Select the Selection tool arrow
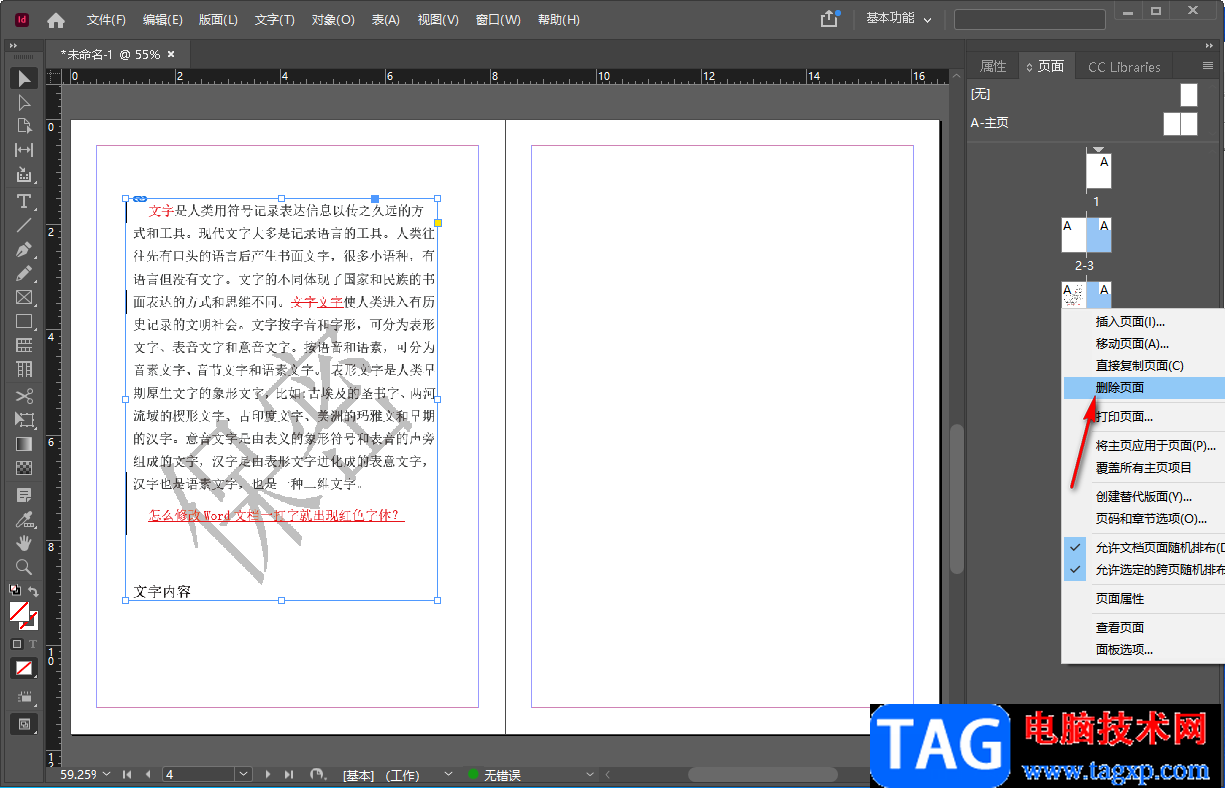This screenshot has width=1225, height=788. [x=24, y=78]
